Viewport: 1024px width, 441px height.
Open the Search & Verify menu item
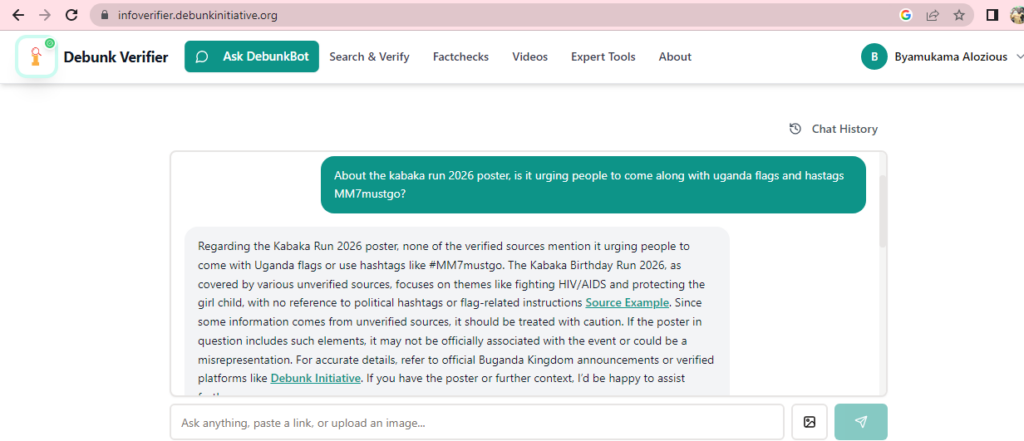(x=369, y=57)
